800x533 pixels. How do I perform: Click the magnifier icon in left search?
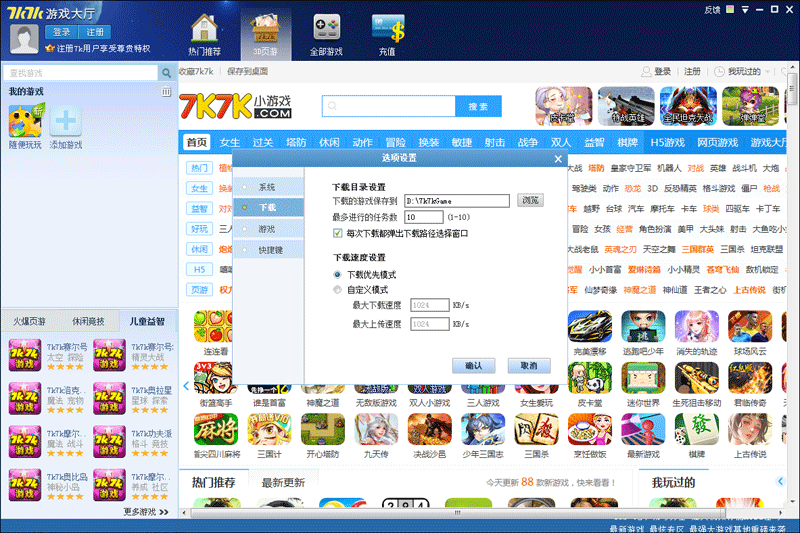166,73
